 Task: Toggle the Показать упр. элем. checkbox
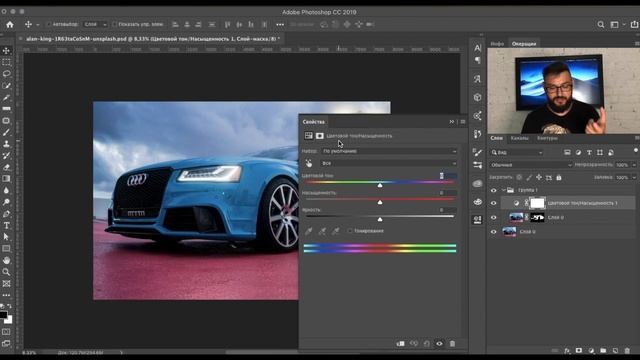coord(114,24)
